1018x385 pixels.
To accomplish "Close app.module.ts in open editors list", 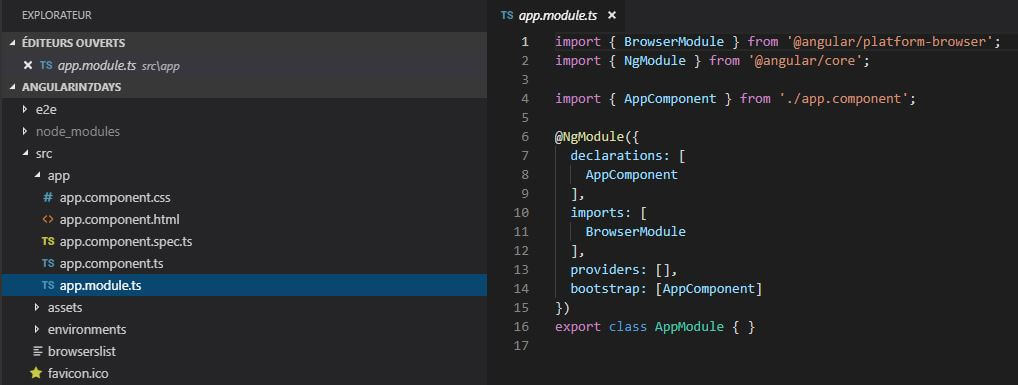I will pyautogui.click(x=27, y=65).
